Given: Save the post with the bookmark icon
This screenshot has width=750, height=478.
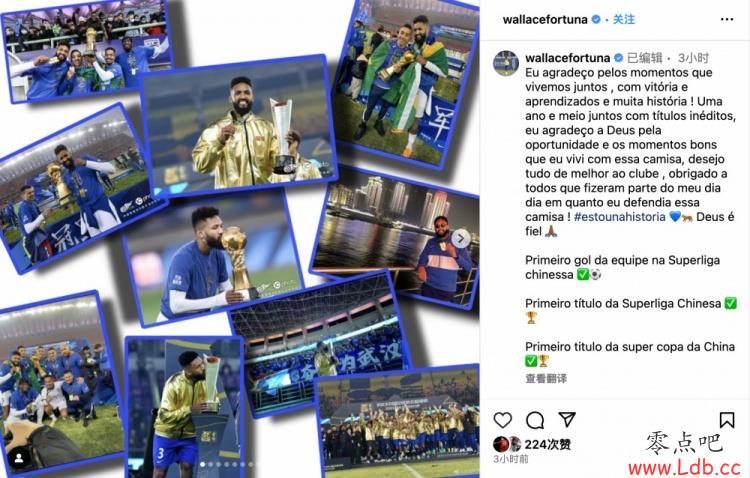Looking at the screenshot, I should [727, 420].
